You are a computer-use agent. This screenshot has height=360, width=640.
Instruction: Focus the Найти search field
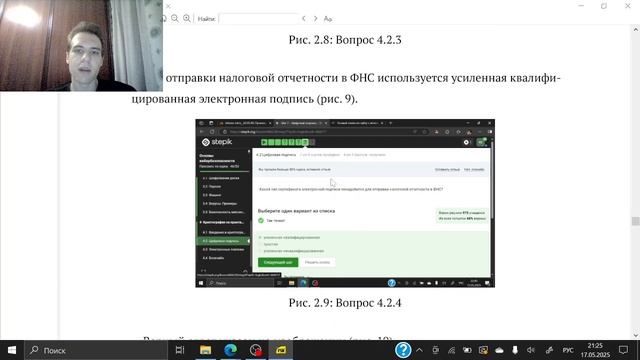tap(259, 19)
